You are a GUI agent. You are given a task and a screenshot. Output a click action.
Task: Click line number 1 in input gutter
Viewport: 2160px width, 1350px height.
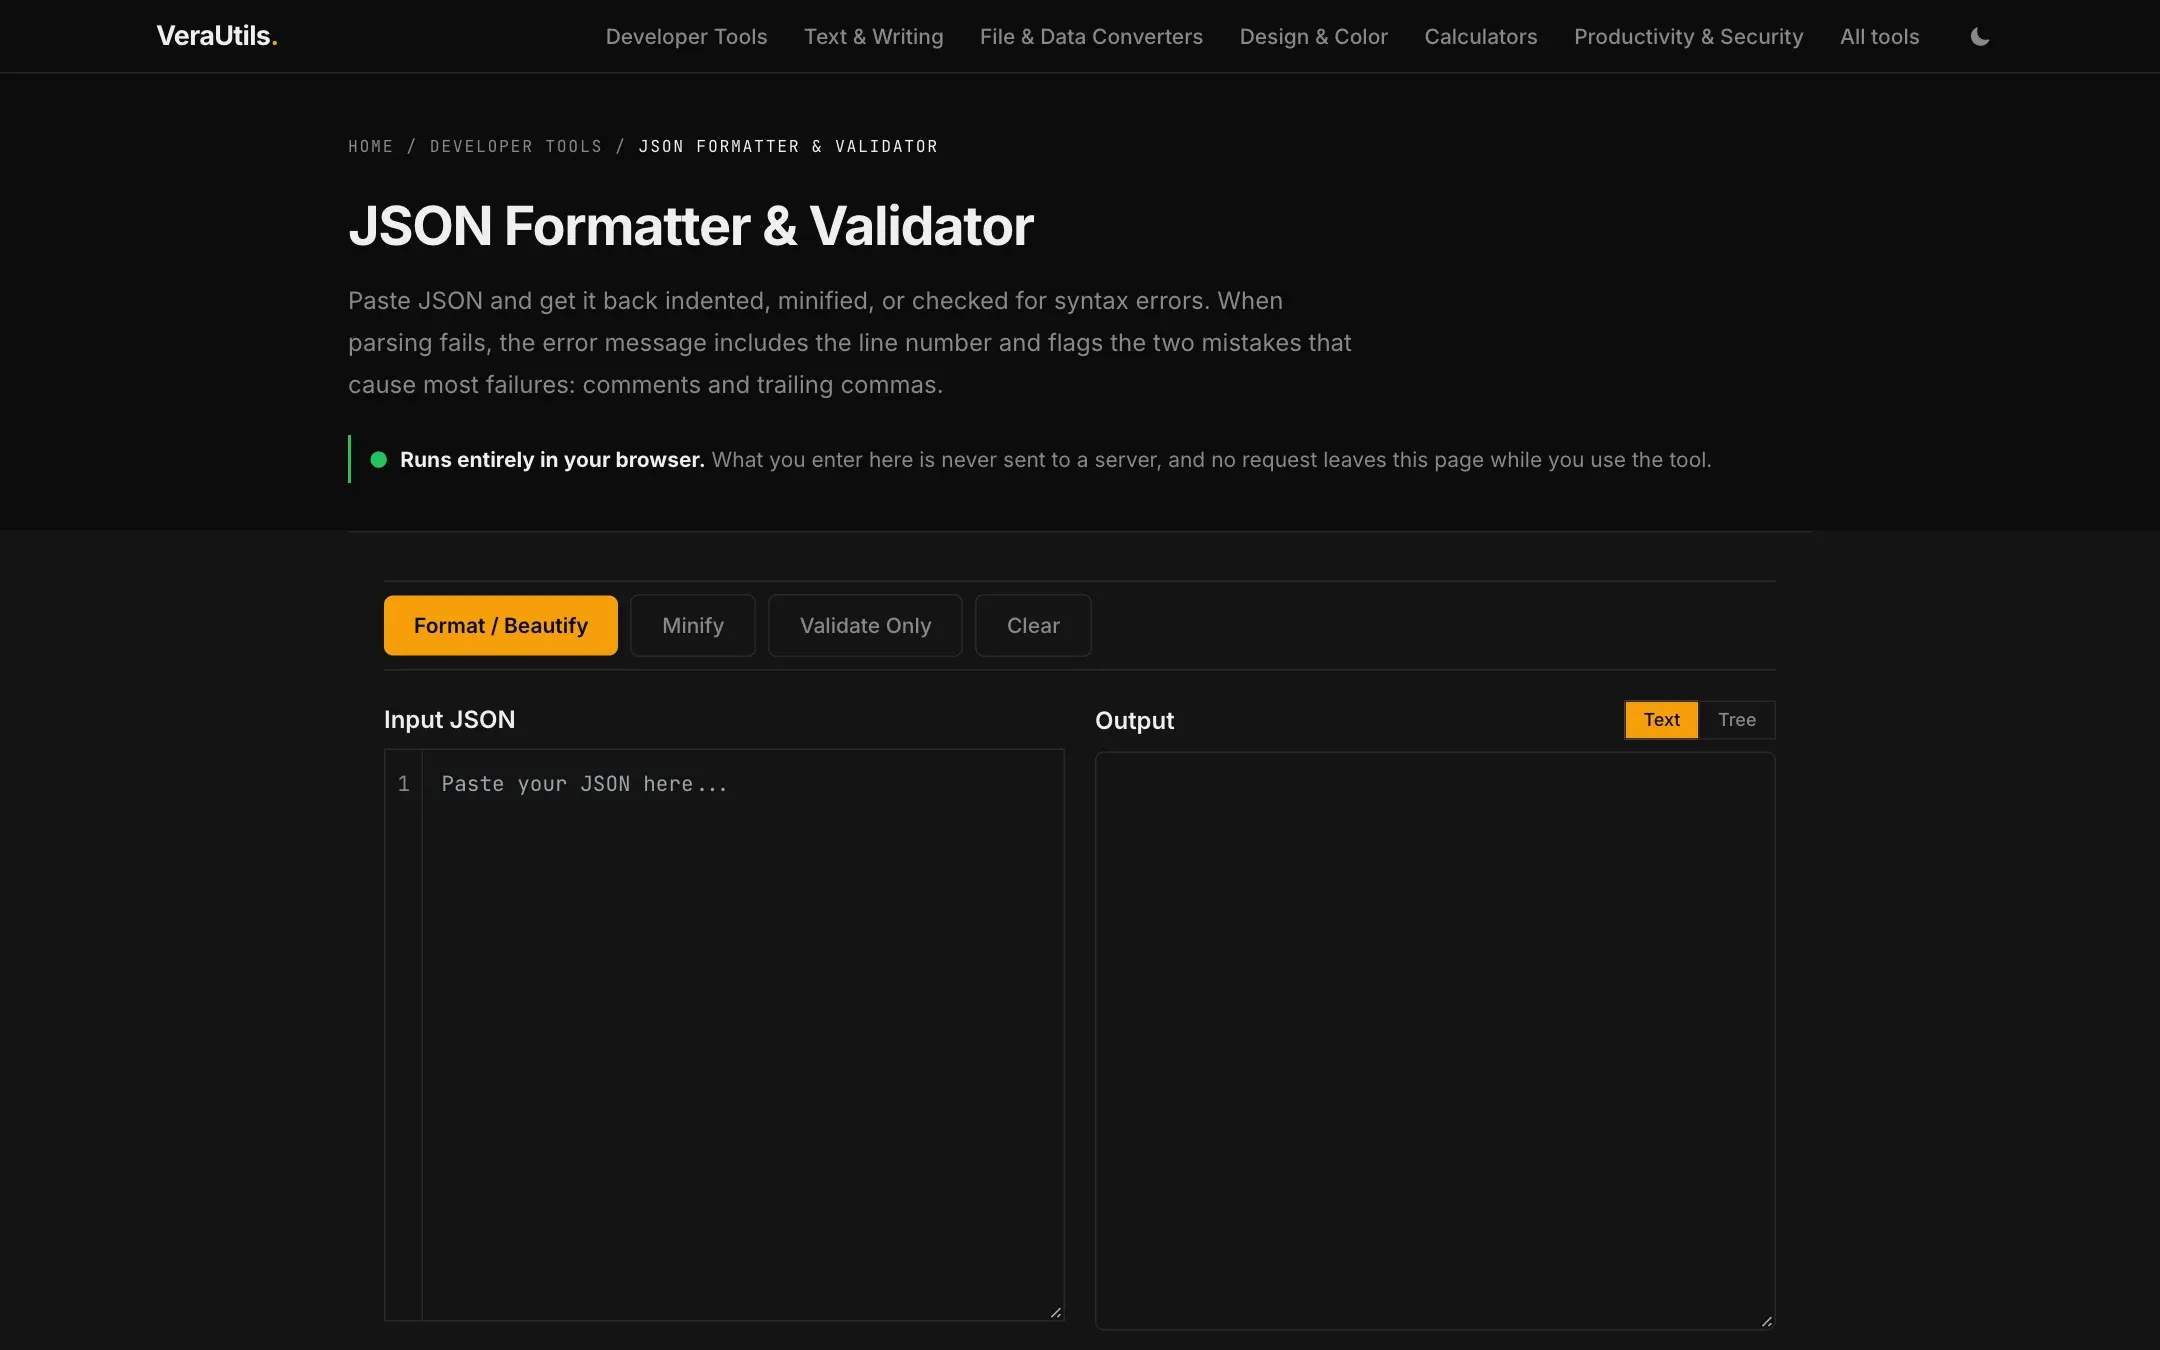pyautogui.click(x=403, y=784)
